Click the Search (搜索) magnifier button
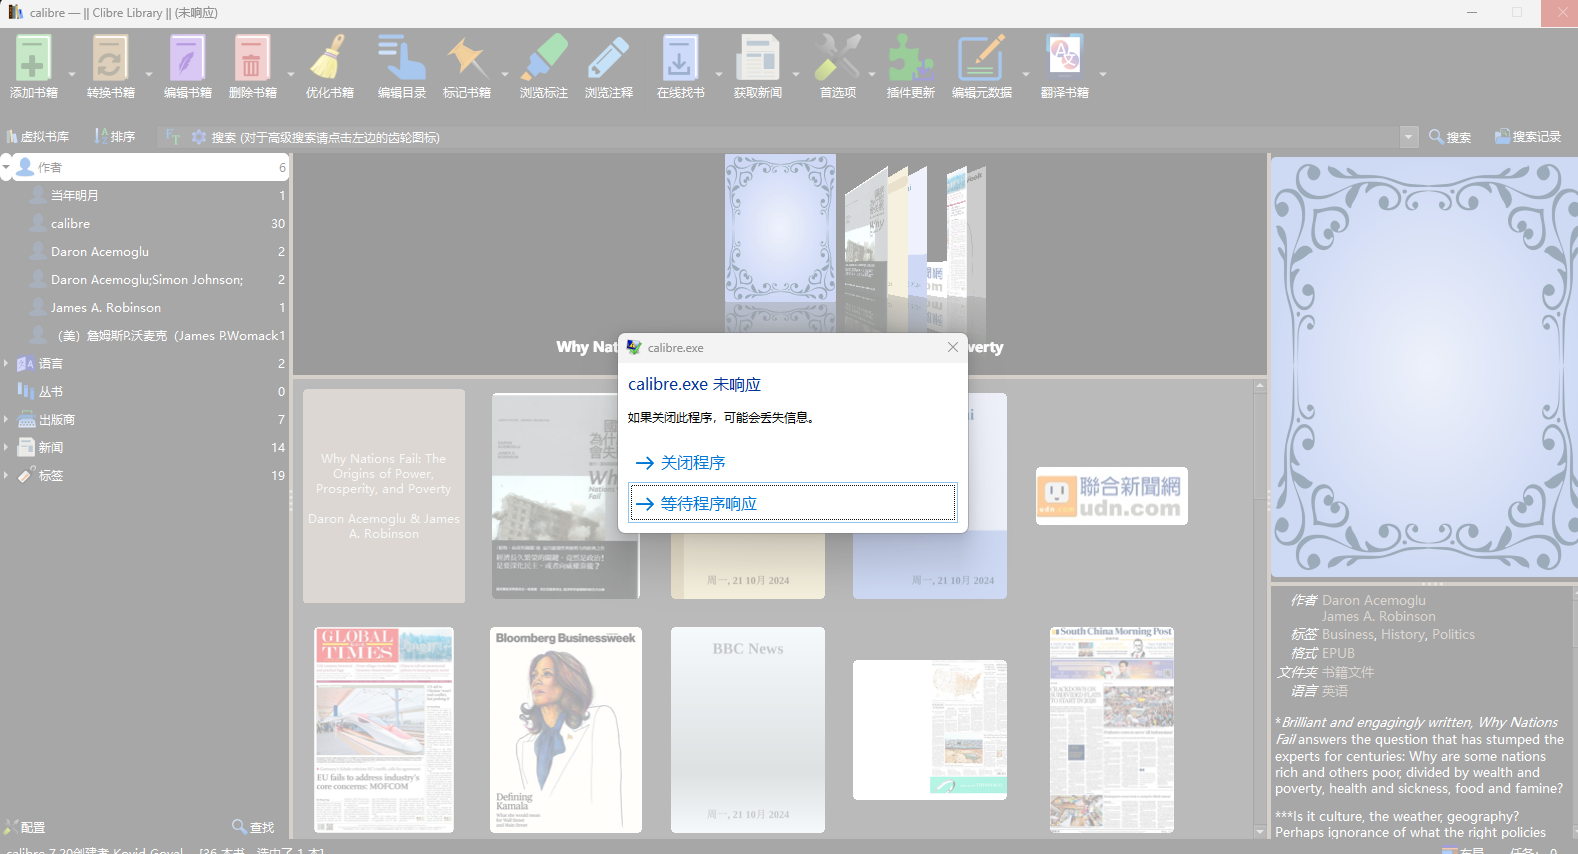1578x854 pixels. click(1450, 137)
